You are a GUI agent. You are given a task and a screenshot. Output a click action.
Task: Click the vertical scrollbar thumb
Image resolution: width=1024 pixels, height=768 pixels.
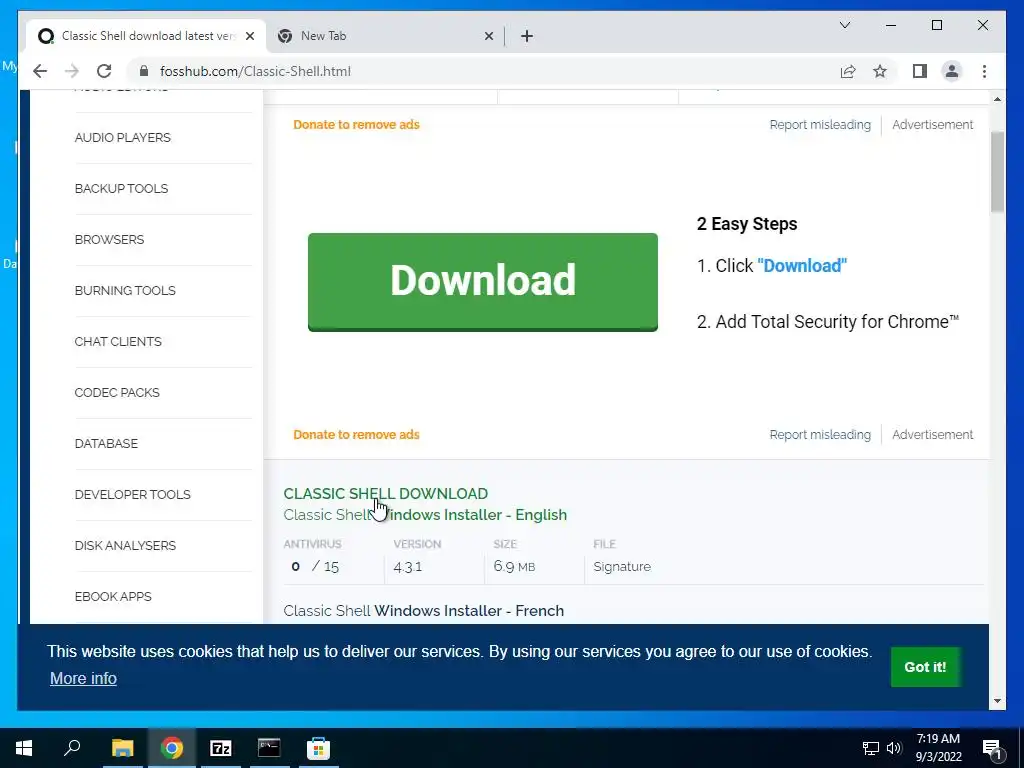pos(997,172)
